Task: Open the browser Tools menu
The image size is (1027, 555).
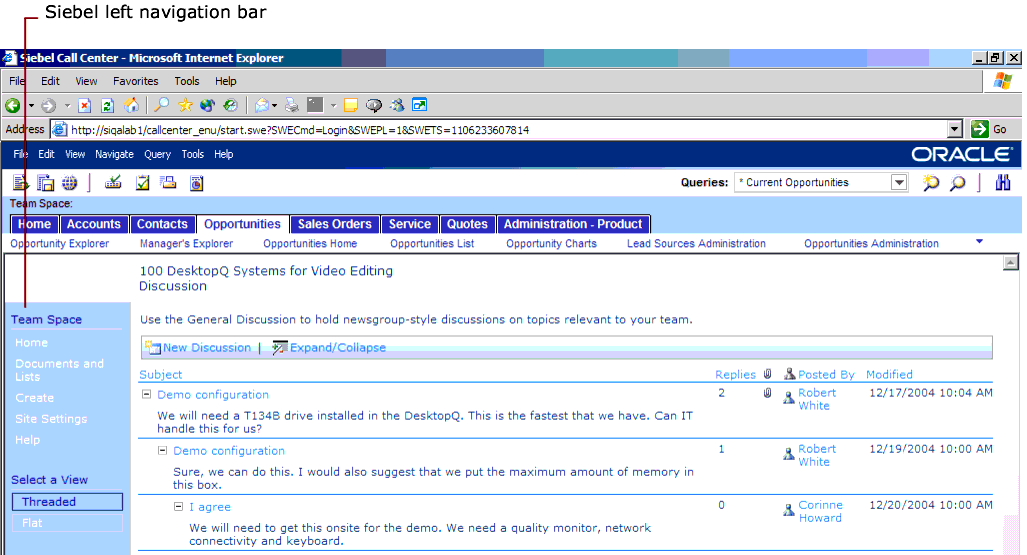Action: coord(187,81)
